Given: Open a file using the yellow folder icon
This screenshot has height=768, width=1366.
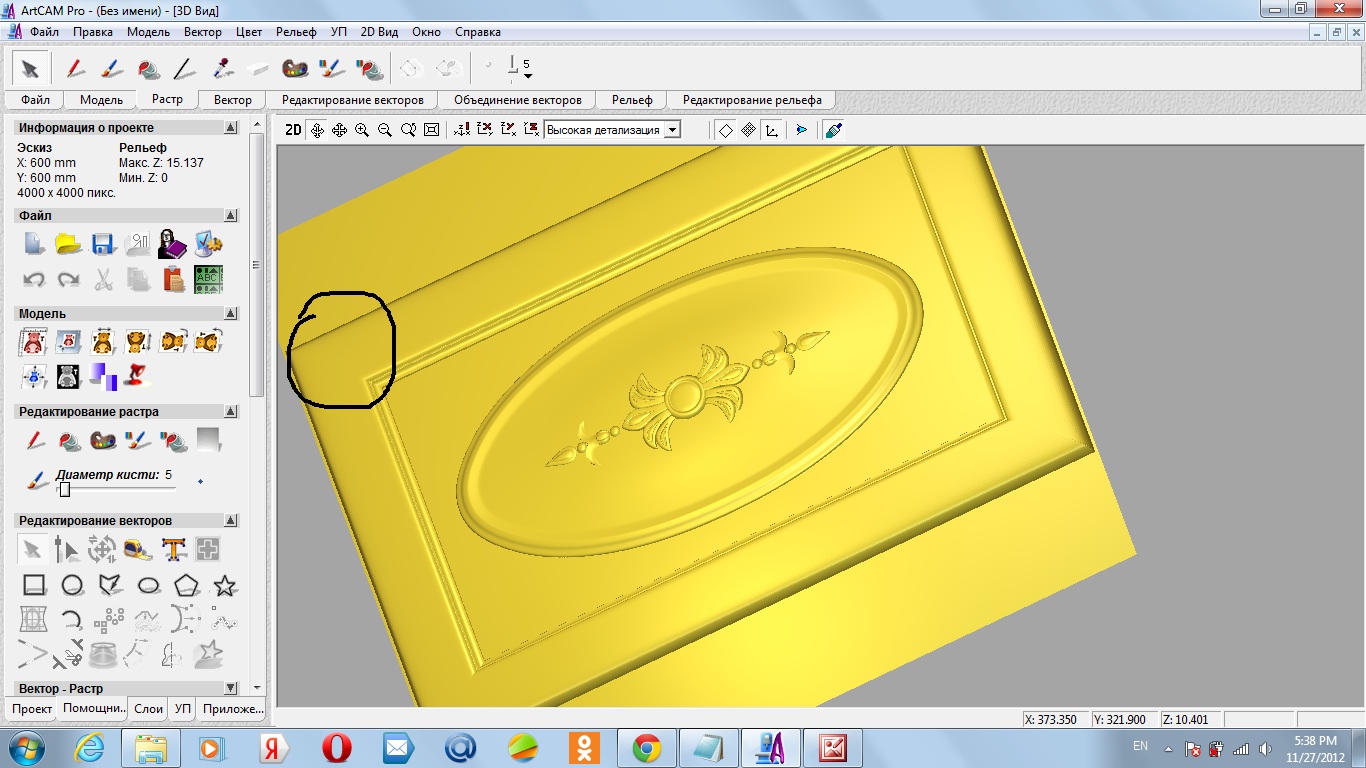Looking at the screenshot, I should click(x=68, y=244).
